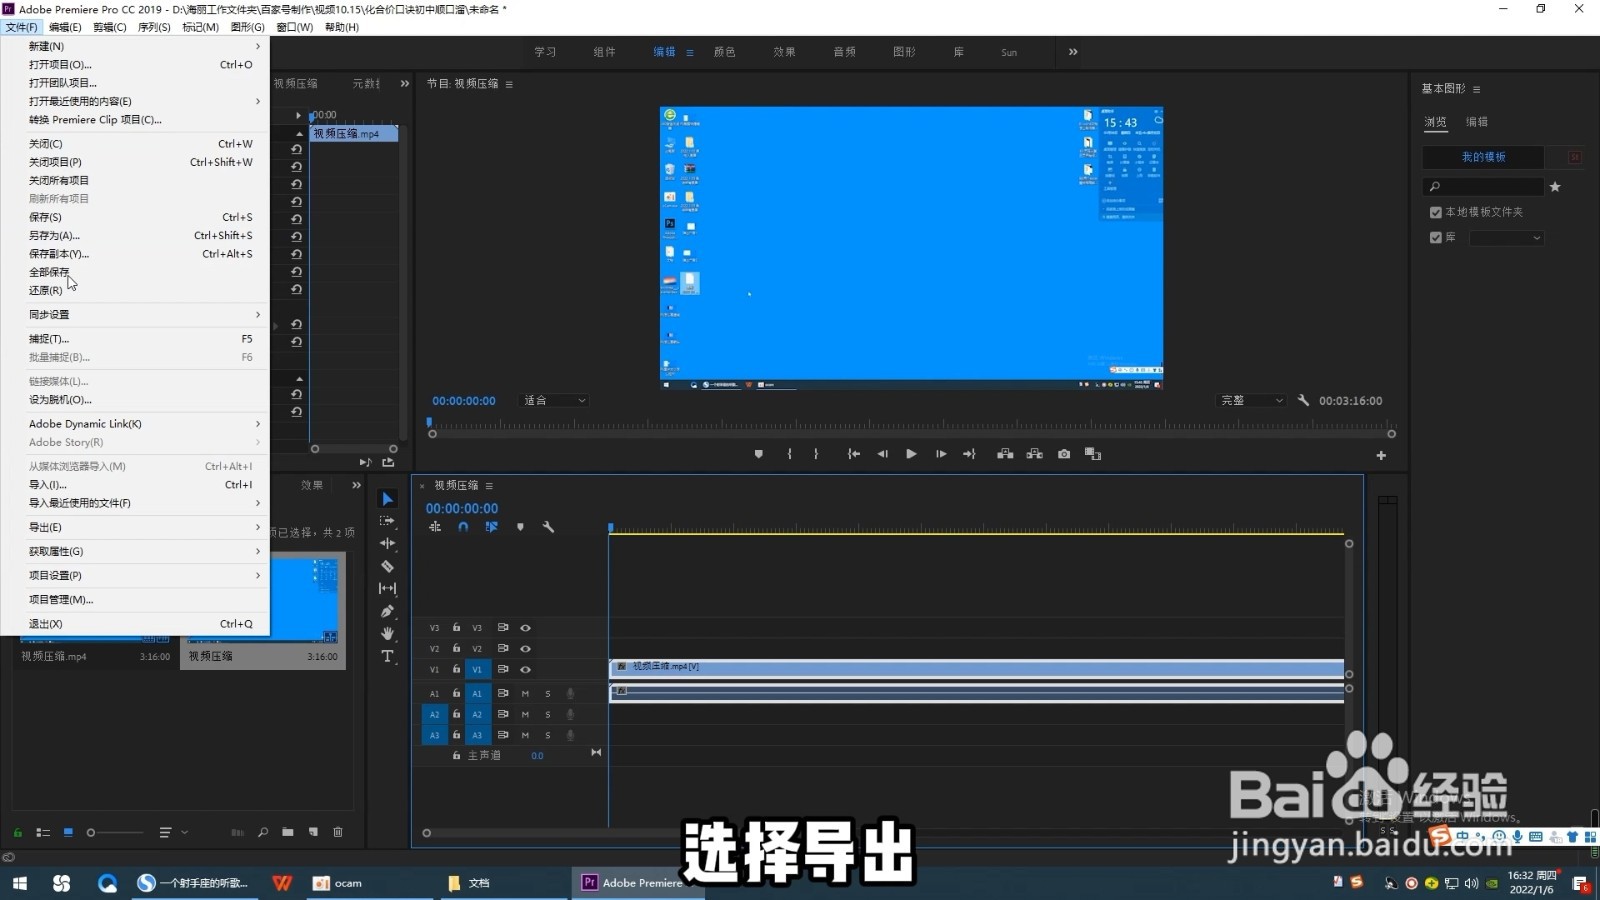1600x900 pixels.
Task: Click the nest sequence toggle in timeline
Action: (x=435, y=527)
